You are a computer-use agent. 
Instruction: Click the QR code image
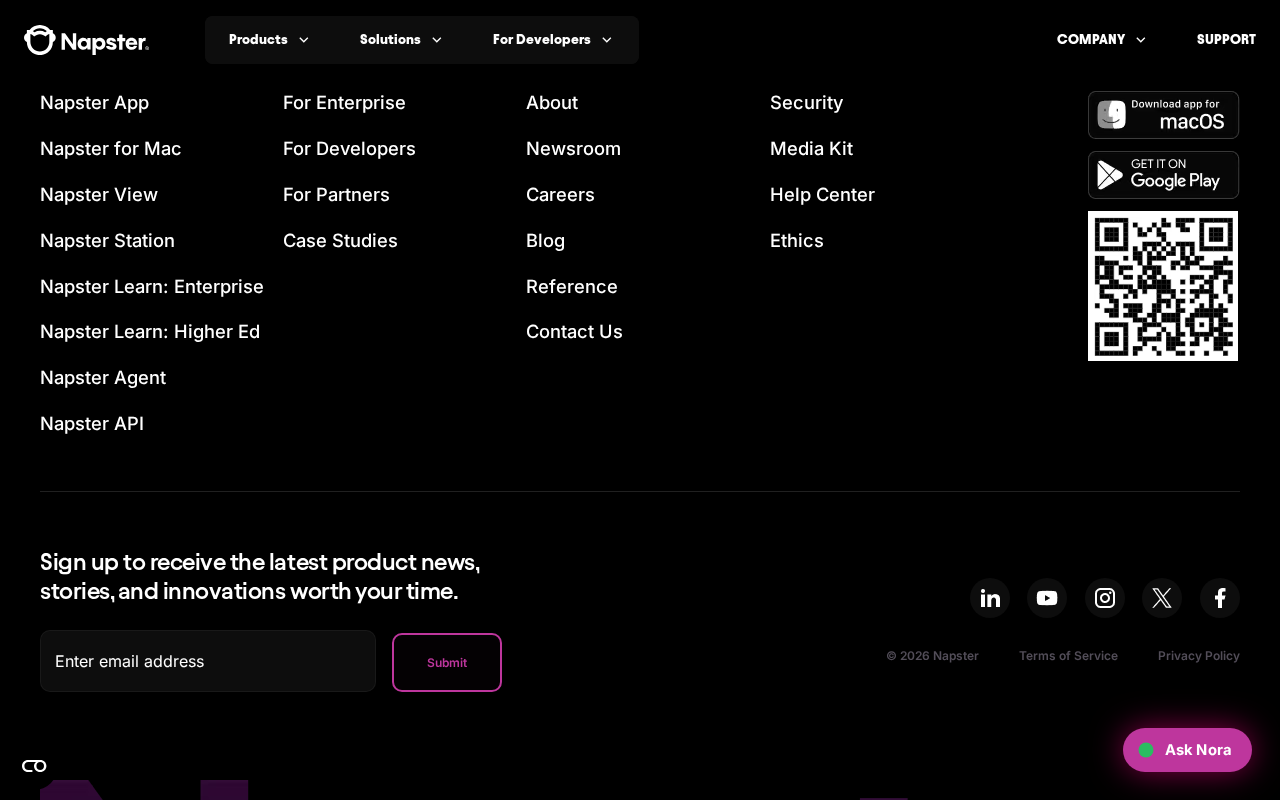1163,286
